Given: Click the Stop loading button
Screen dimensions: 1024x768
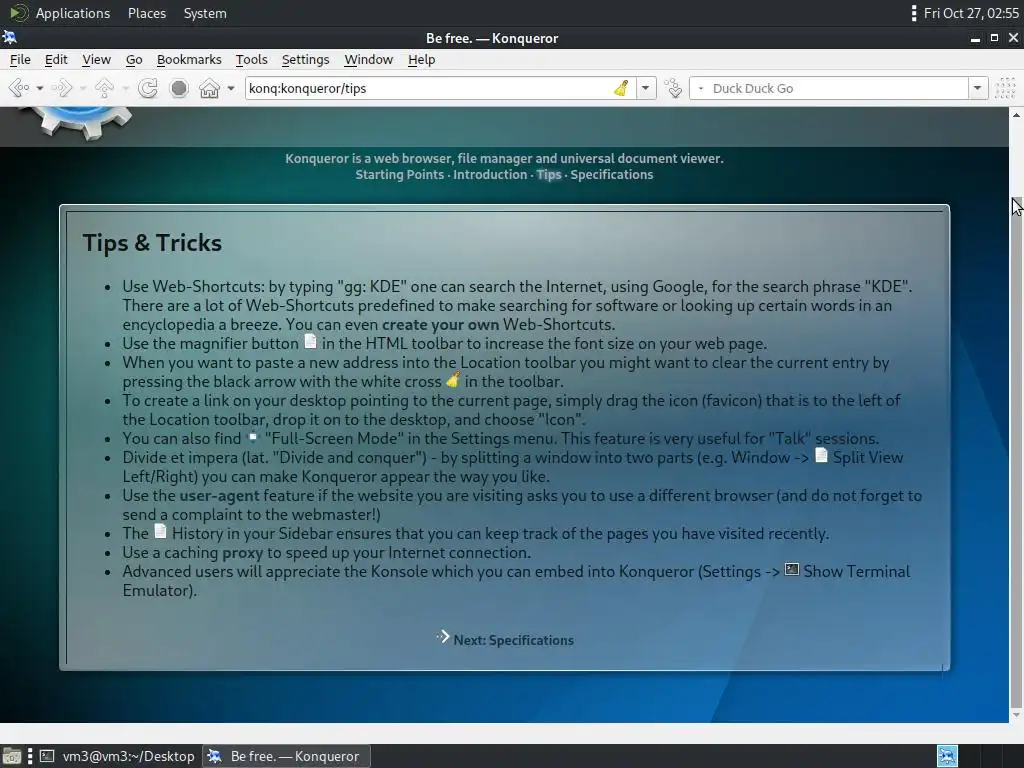Looking at the screenshot, I should click(179, 88).
